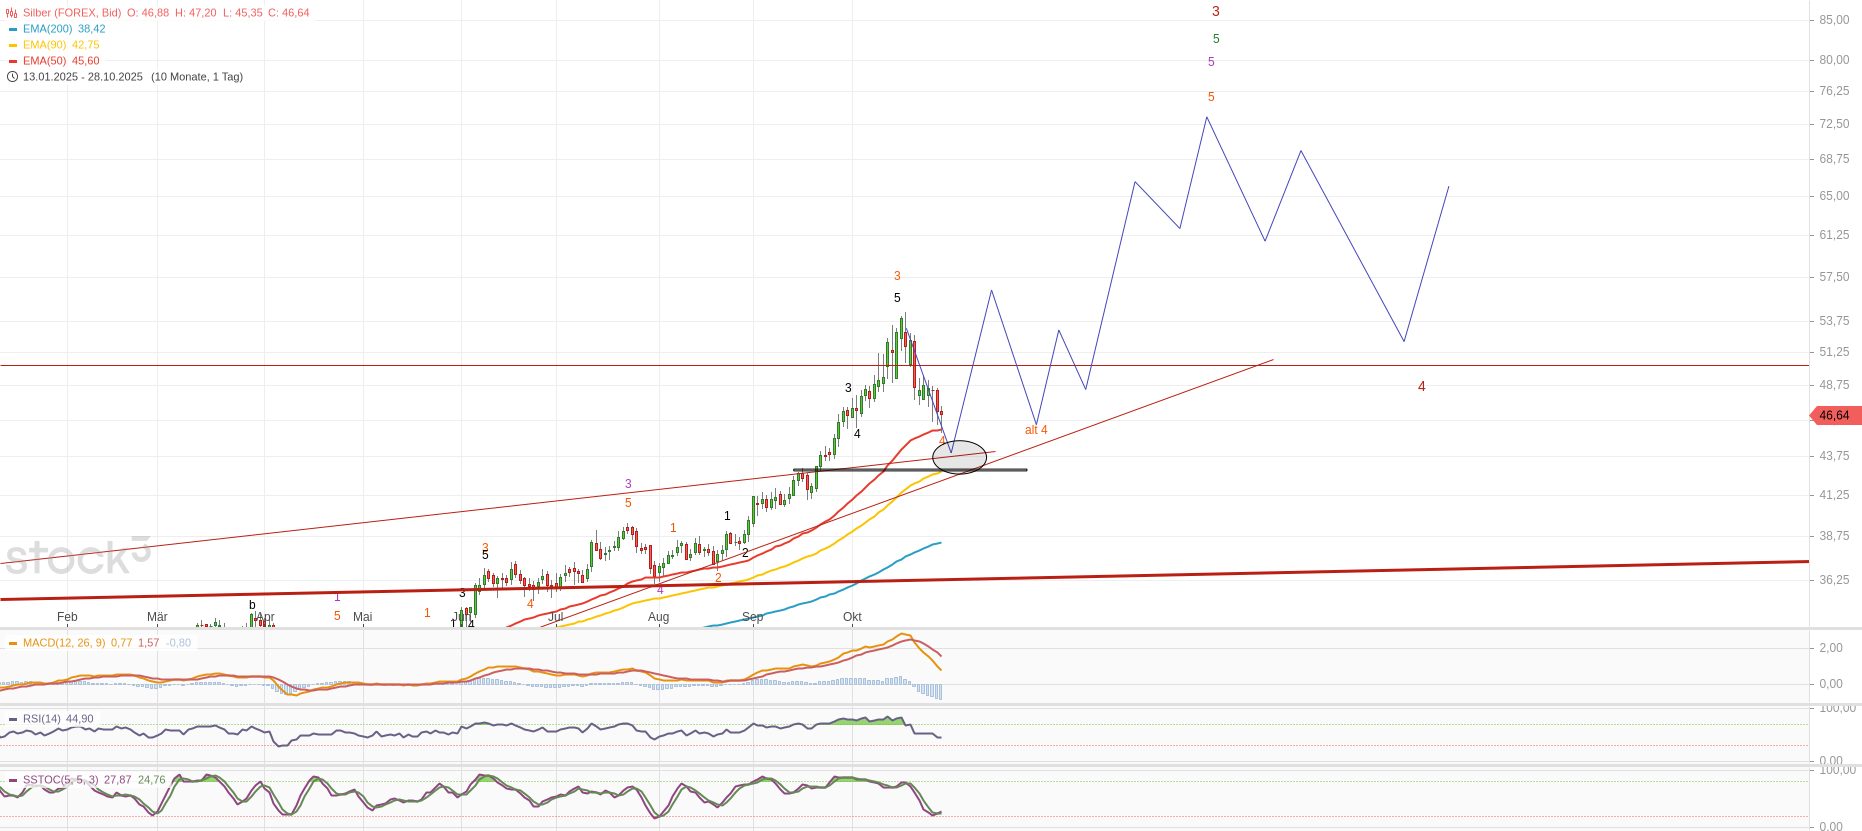Select the RSI(14) indicator label
This screenshot has width=1862, height=831.
tap(42, 719)
